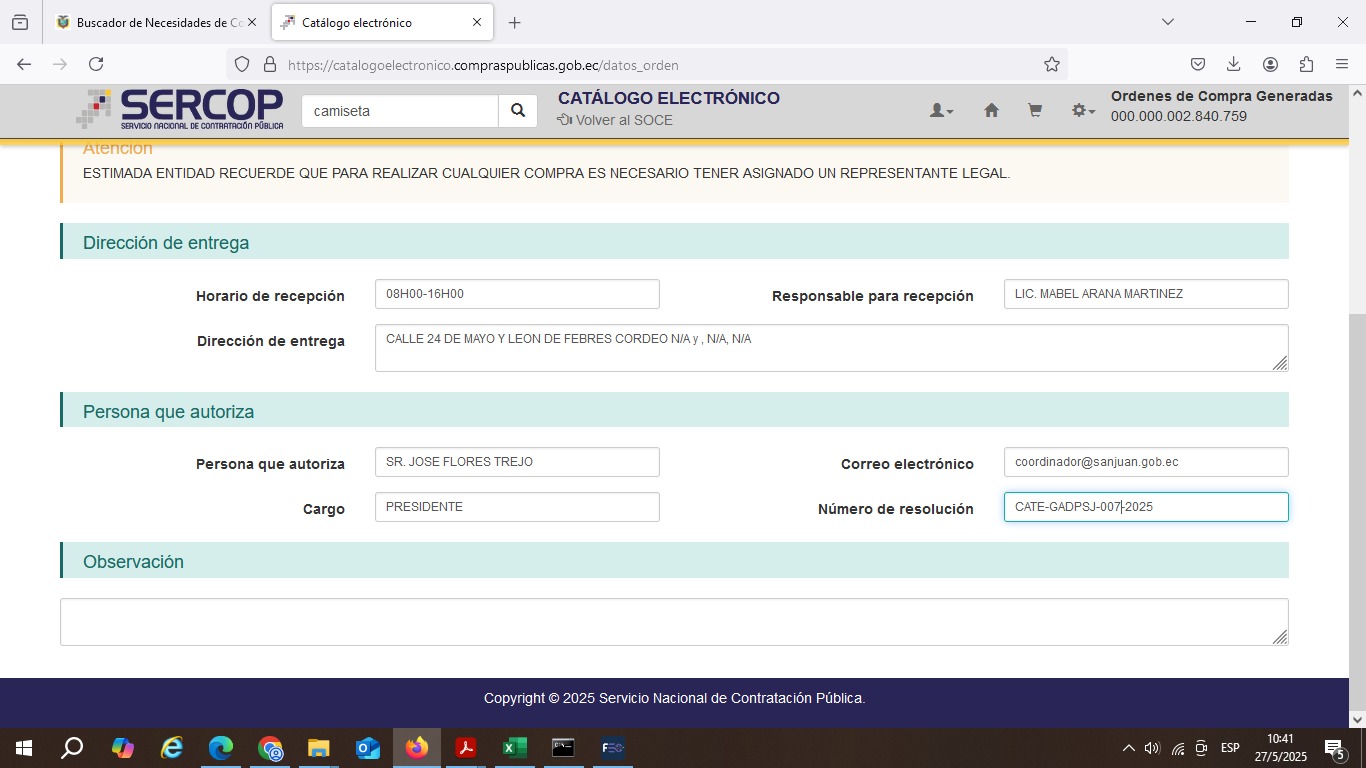This screenshot has width=1366, height=768.
Task: Open Firefox downloads panel
Action: pos(1233,65)
